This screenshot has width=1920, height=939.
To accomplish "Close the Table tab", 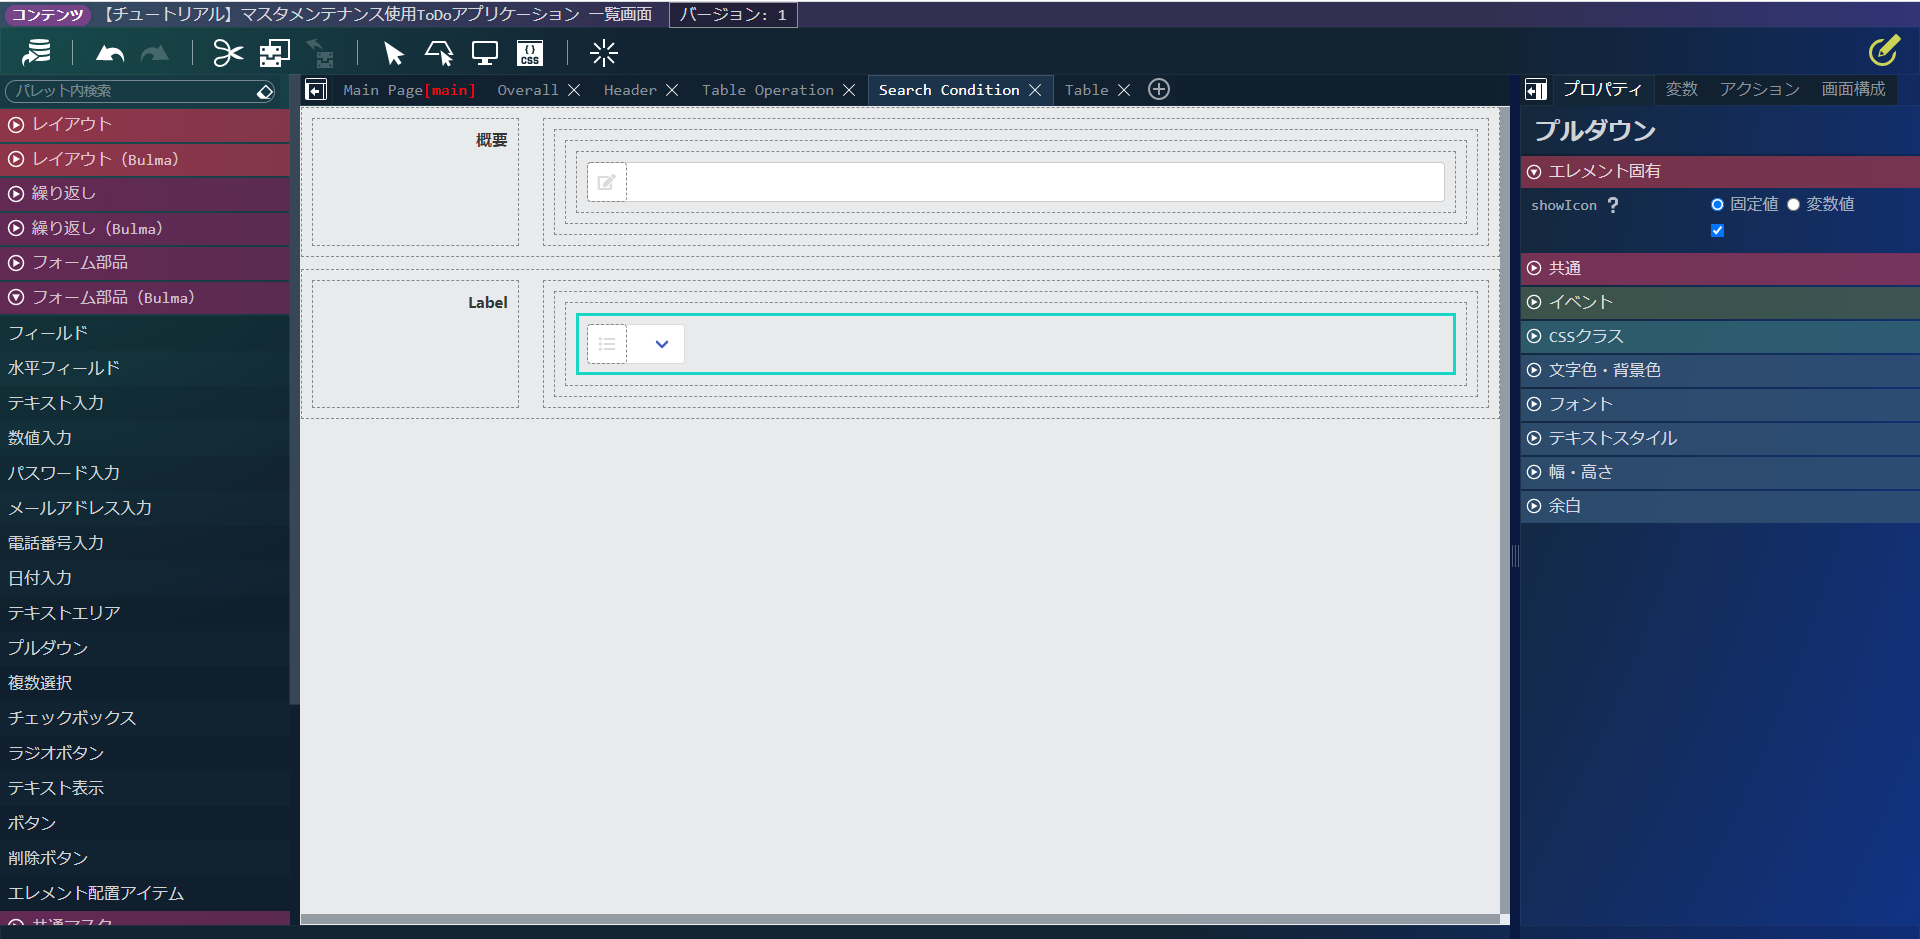I will [x=1124, y=90].
